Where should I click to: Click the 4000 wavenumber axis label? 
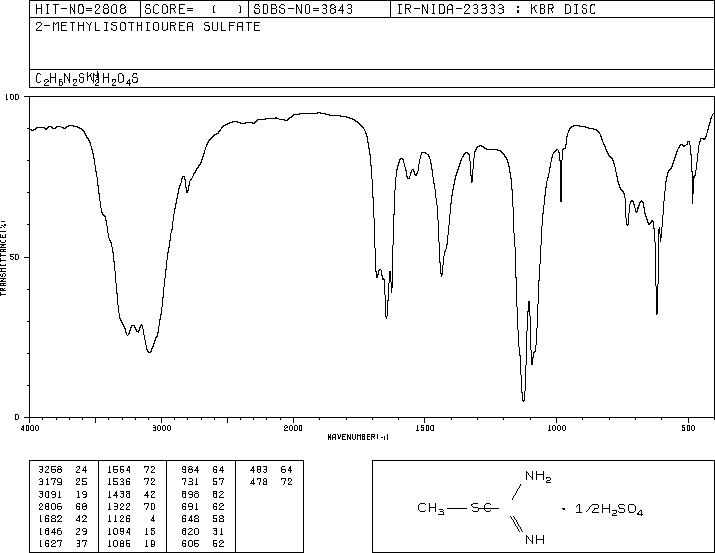pos(30,428)
